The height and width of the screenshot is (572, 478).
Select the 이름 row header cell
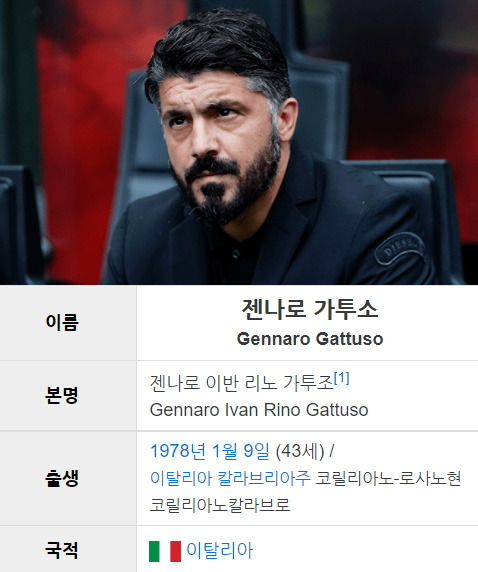(68, 323)
